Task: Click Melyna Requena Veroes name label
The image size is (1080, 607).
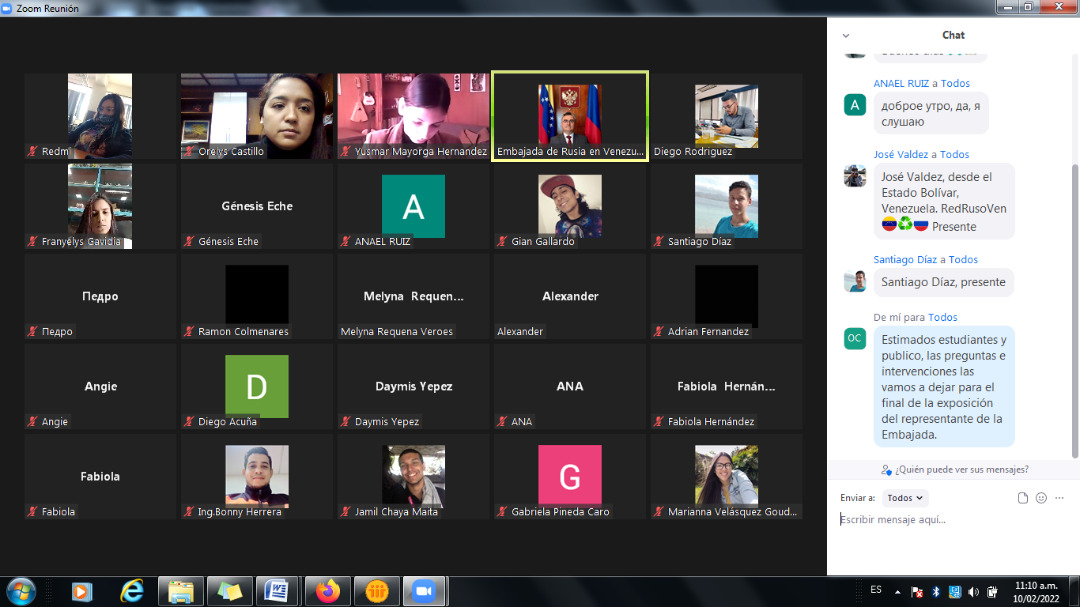Action: coord(397,332)
